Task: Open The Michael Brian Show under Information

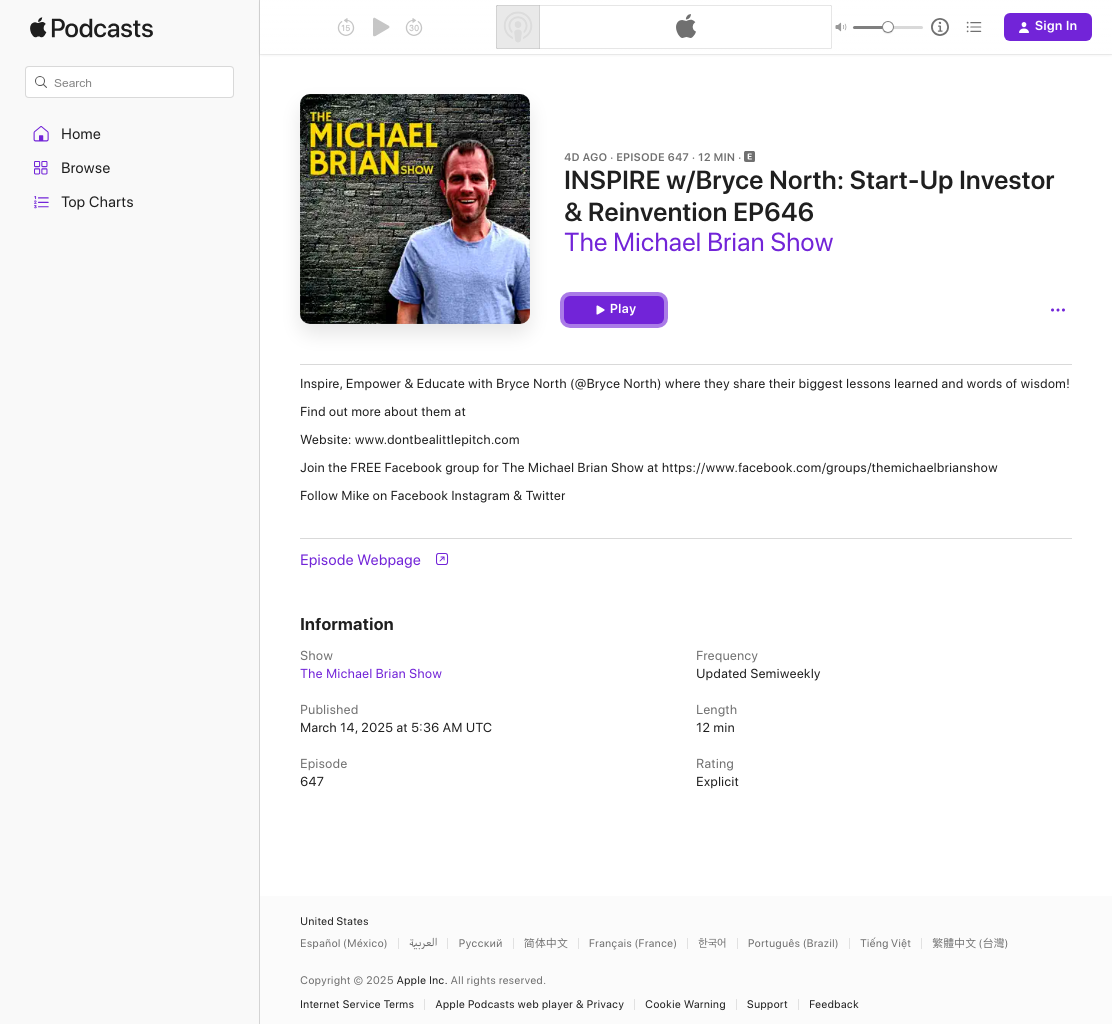Action: pyautogui.click(x=371, y=674)
